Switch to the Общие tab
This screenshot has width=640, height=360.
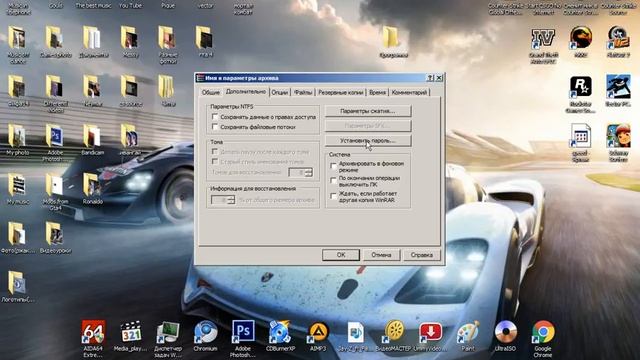(x=211, y=93)
